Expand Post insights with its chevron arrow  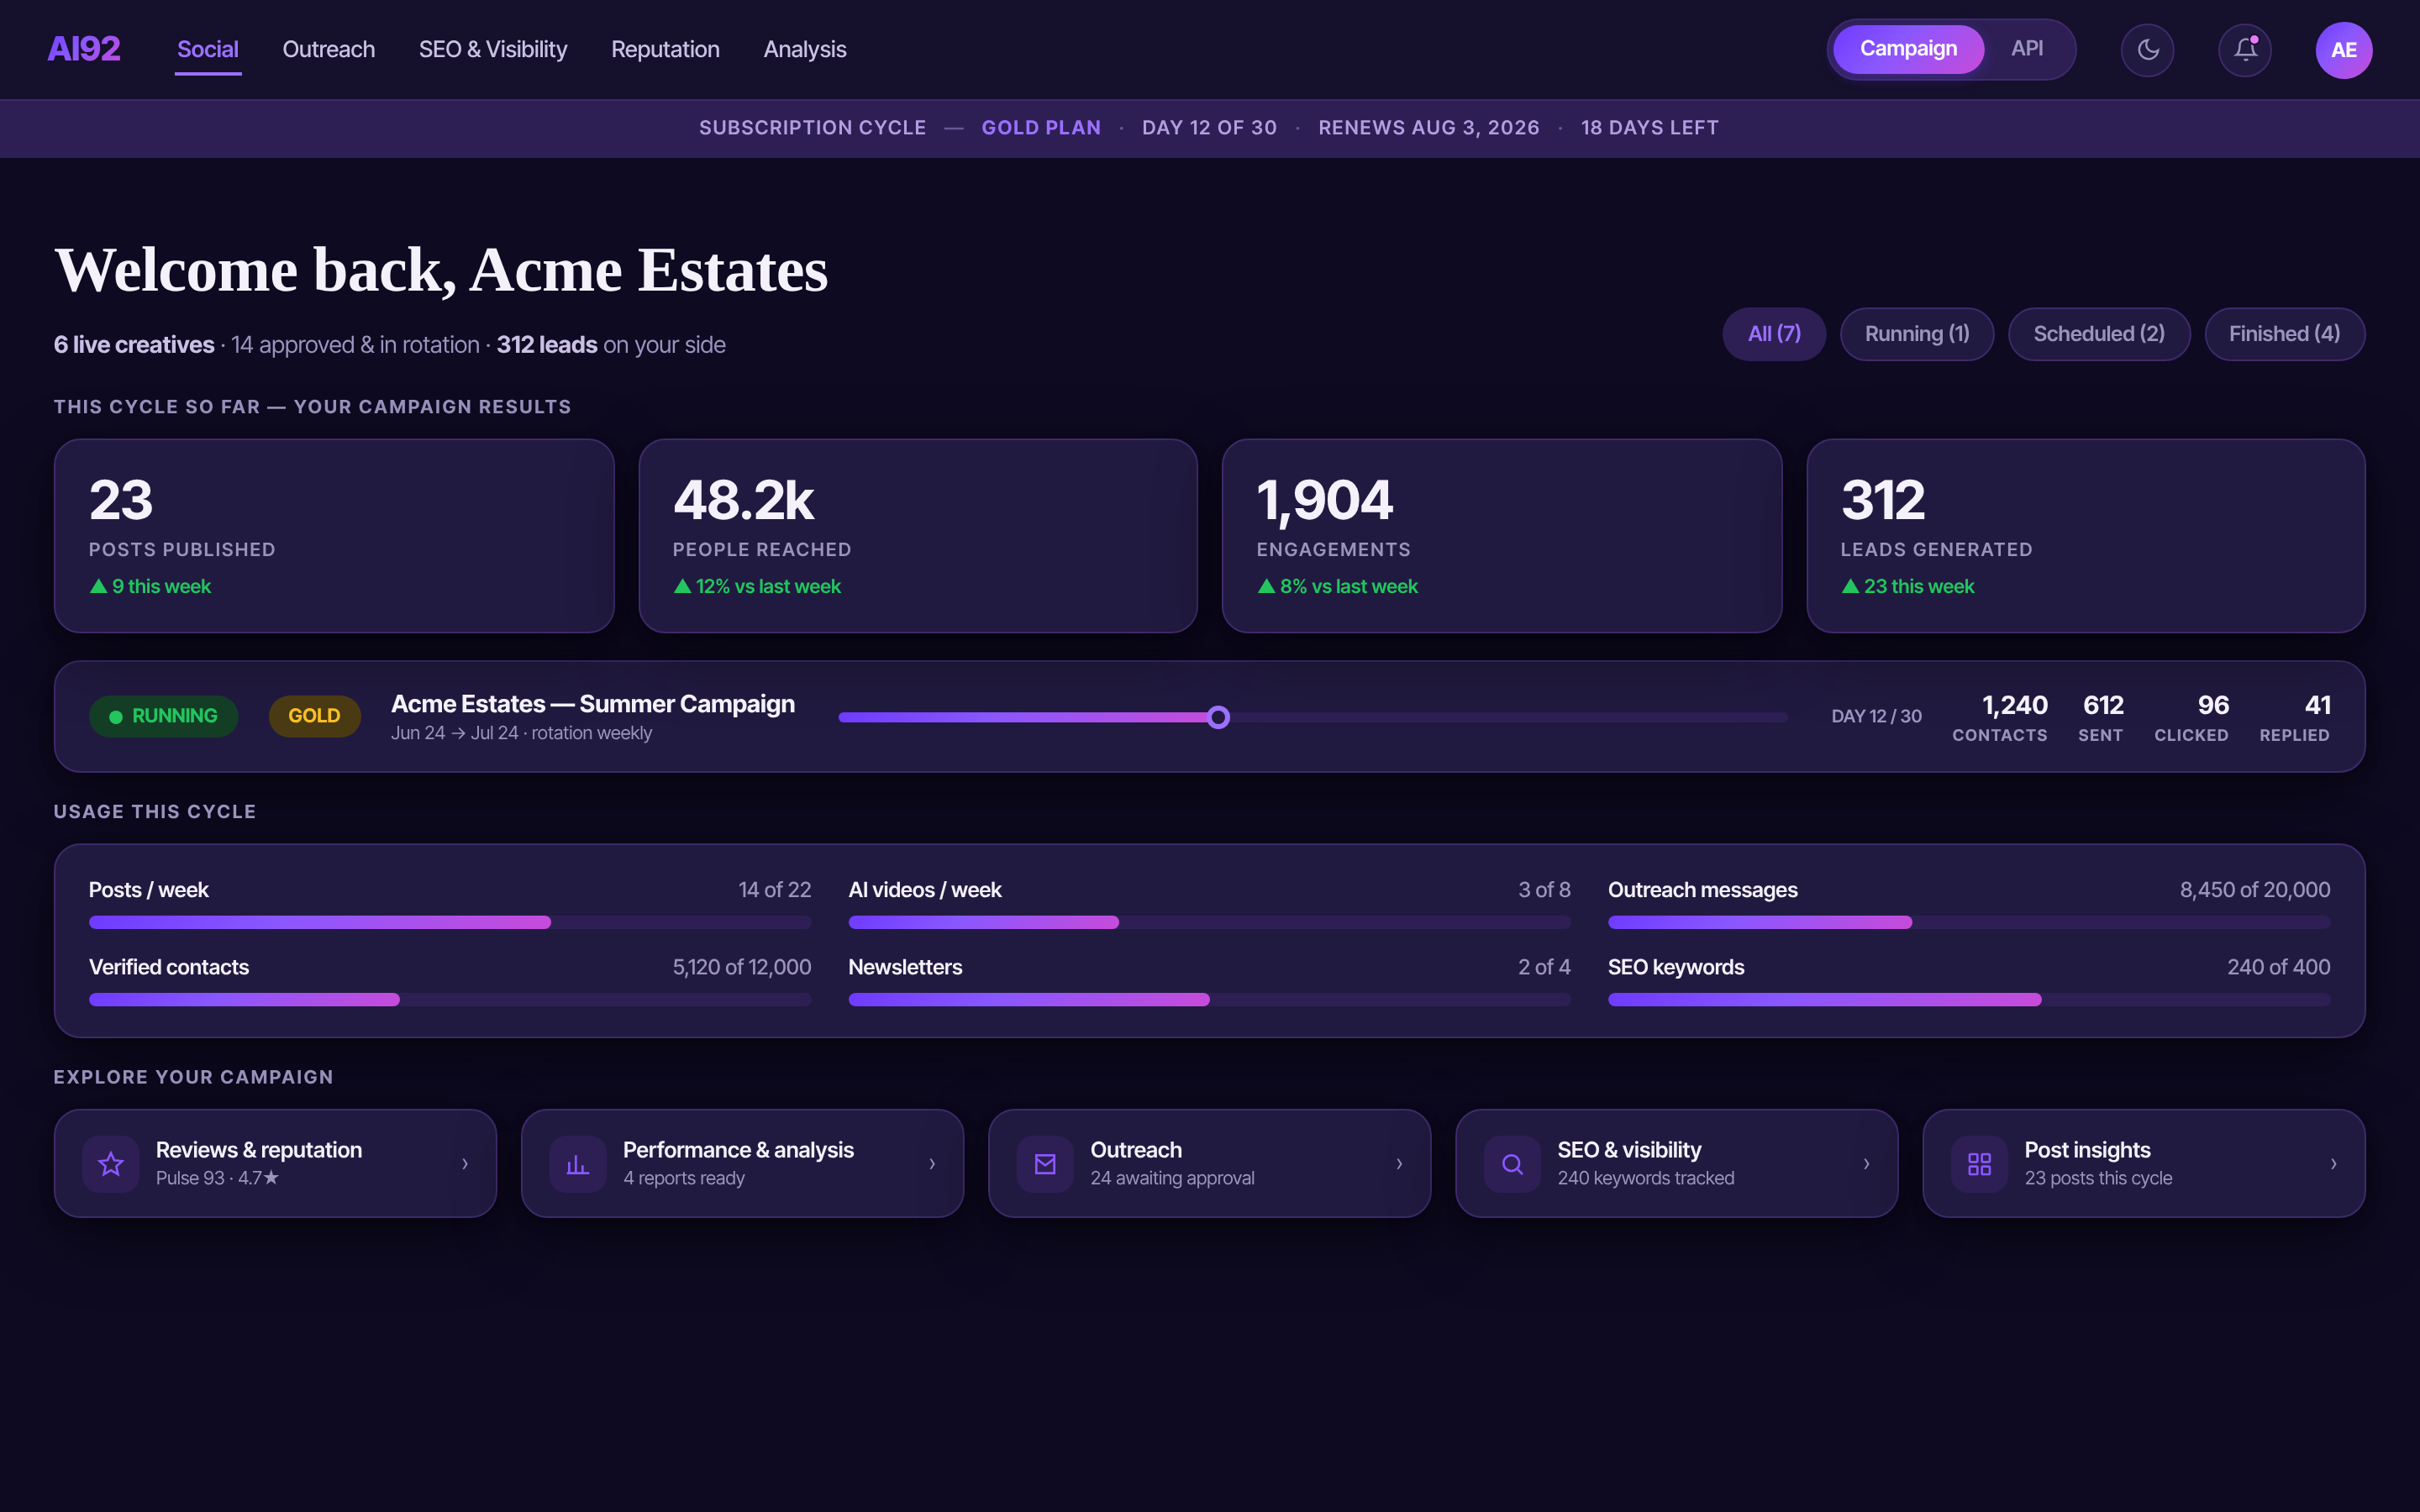point(2333,1164)
